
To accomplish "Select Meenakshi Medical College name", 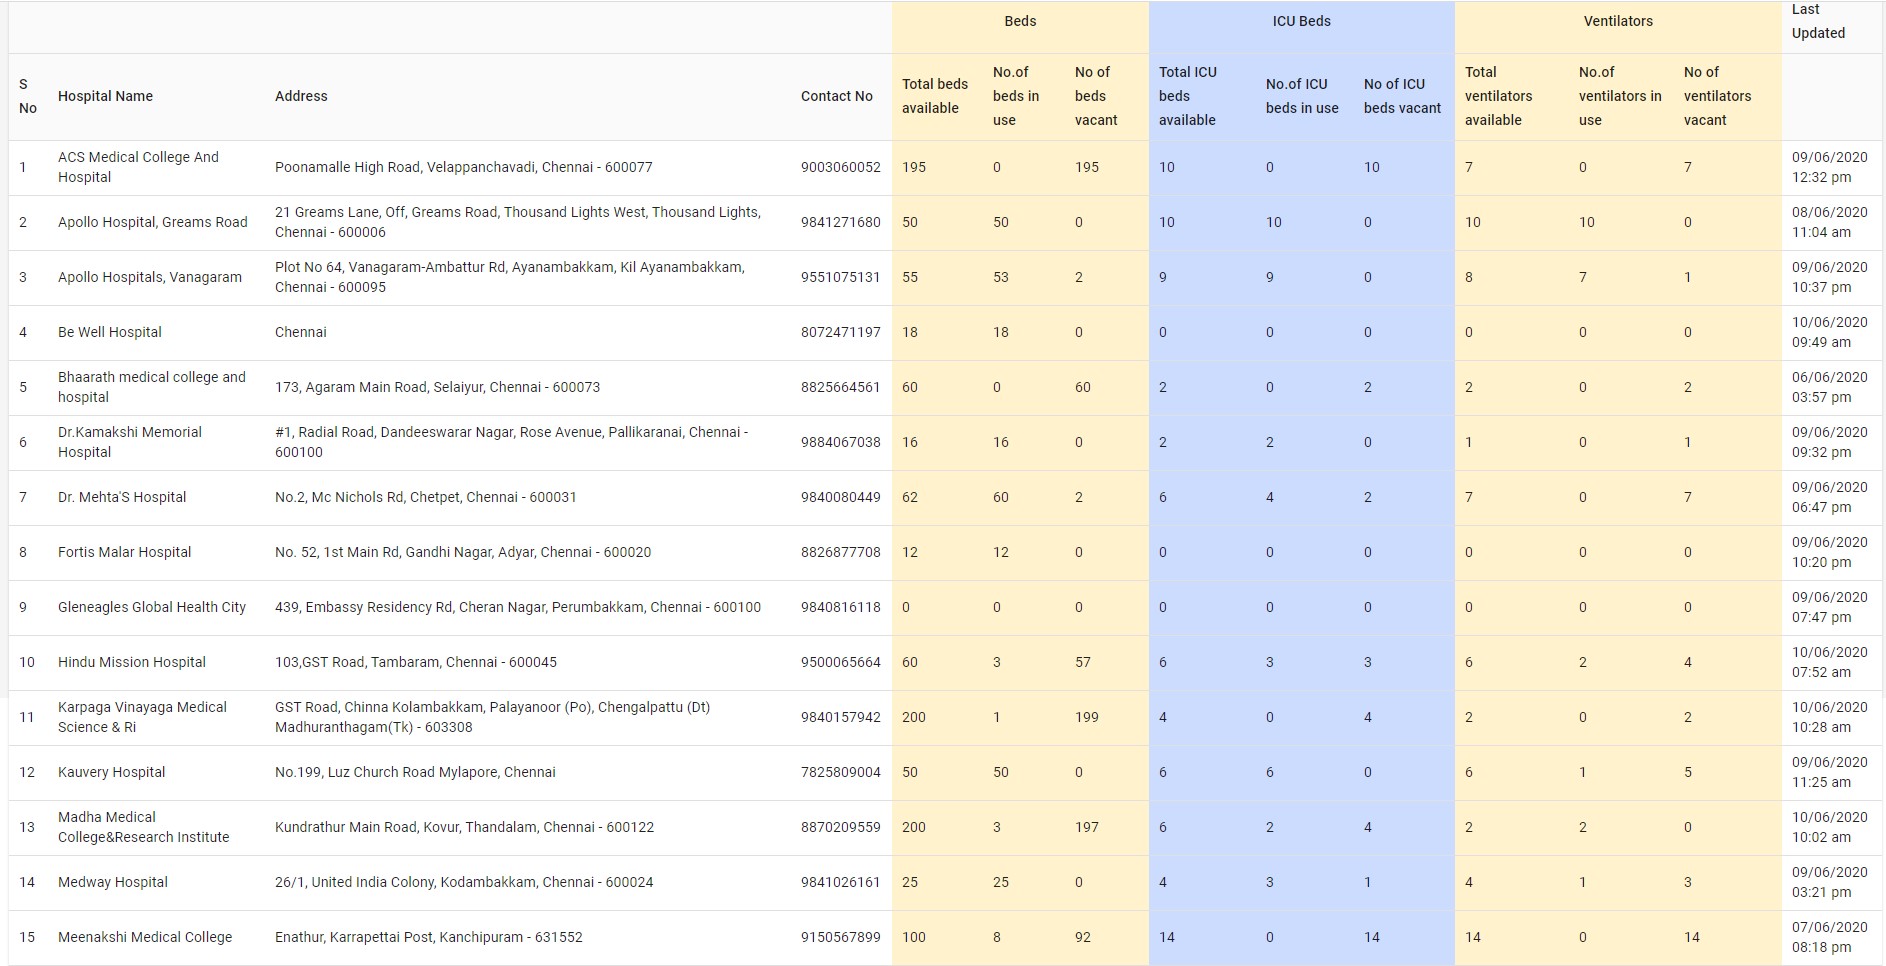I will (145, 937).
